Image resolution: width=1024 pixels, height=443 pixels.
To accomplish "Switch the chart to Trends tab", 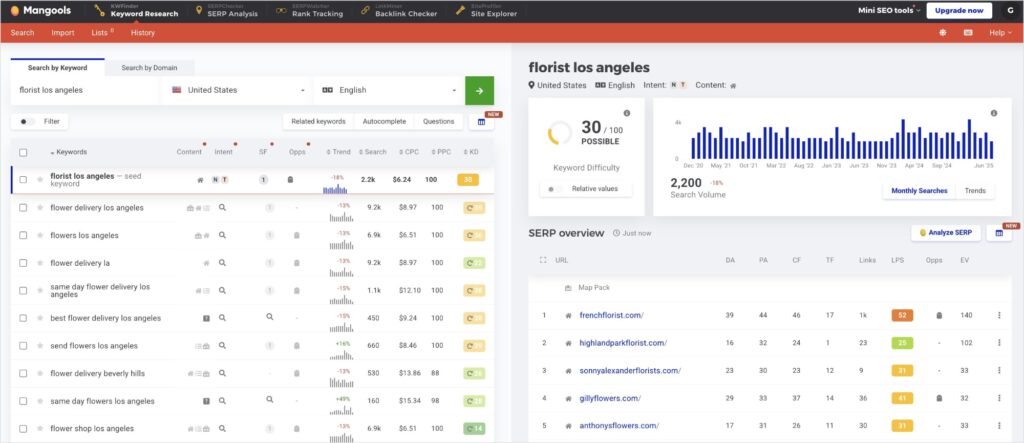I will pos(975,191).
